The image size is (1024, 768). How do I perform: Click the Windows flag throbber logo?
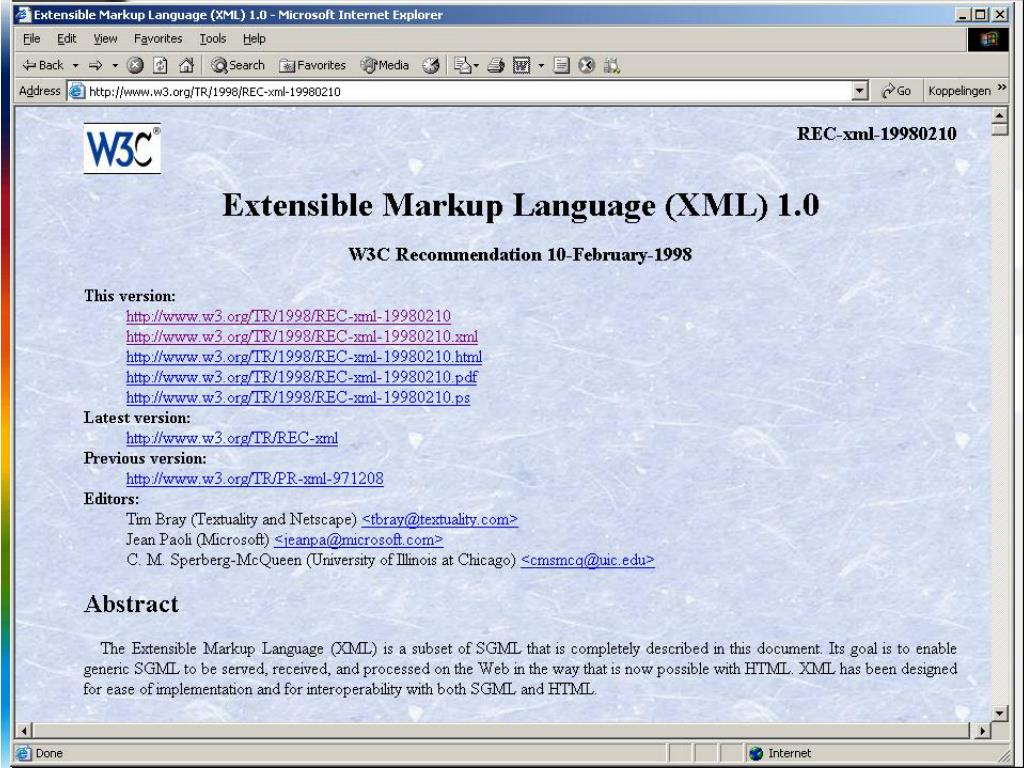click(x=988, y=39)
